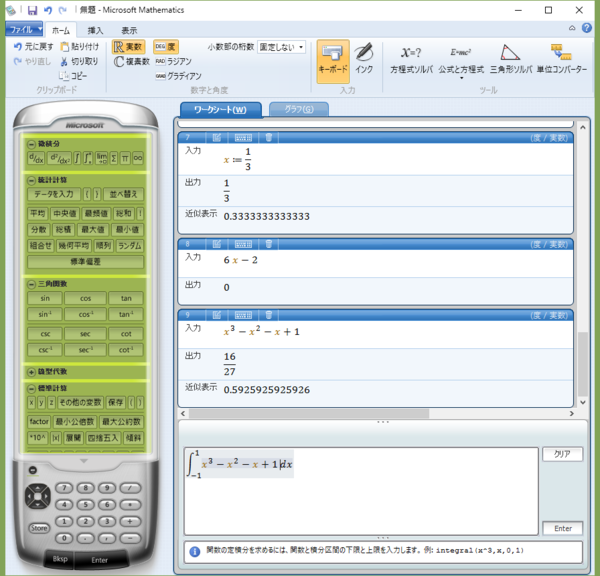
Task: Click データを入力 button
Action: 54,194
